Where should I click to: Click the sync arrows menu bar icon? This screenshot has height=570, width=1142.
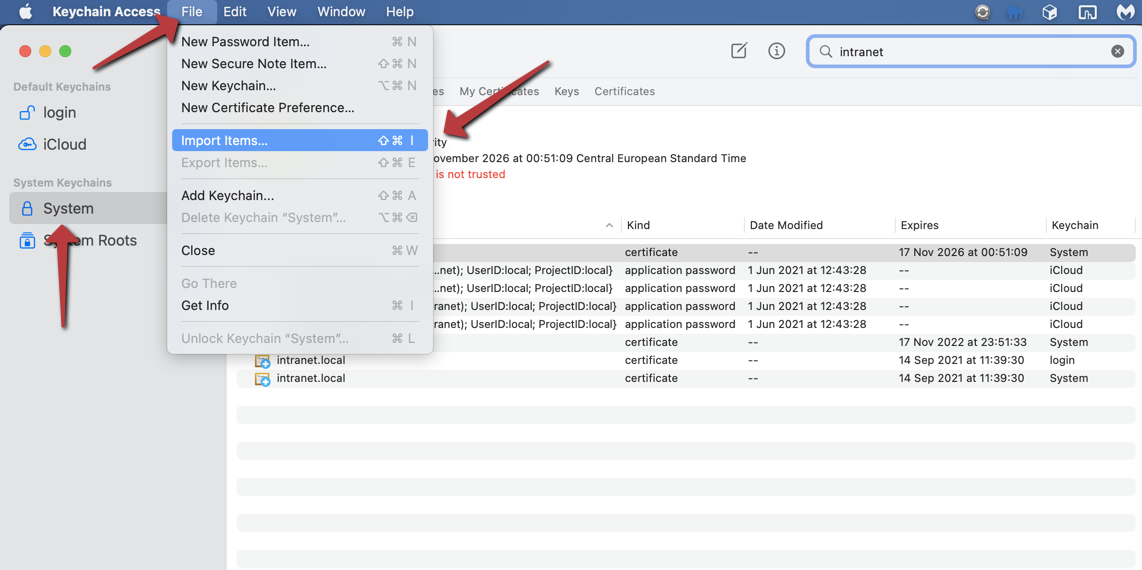tap(982, 12)
